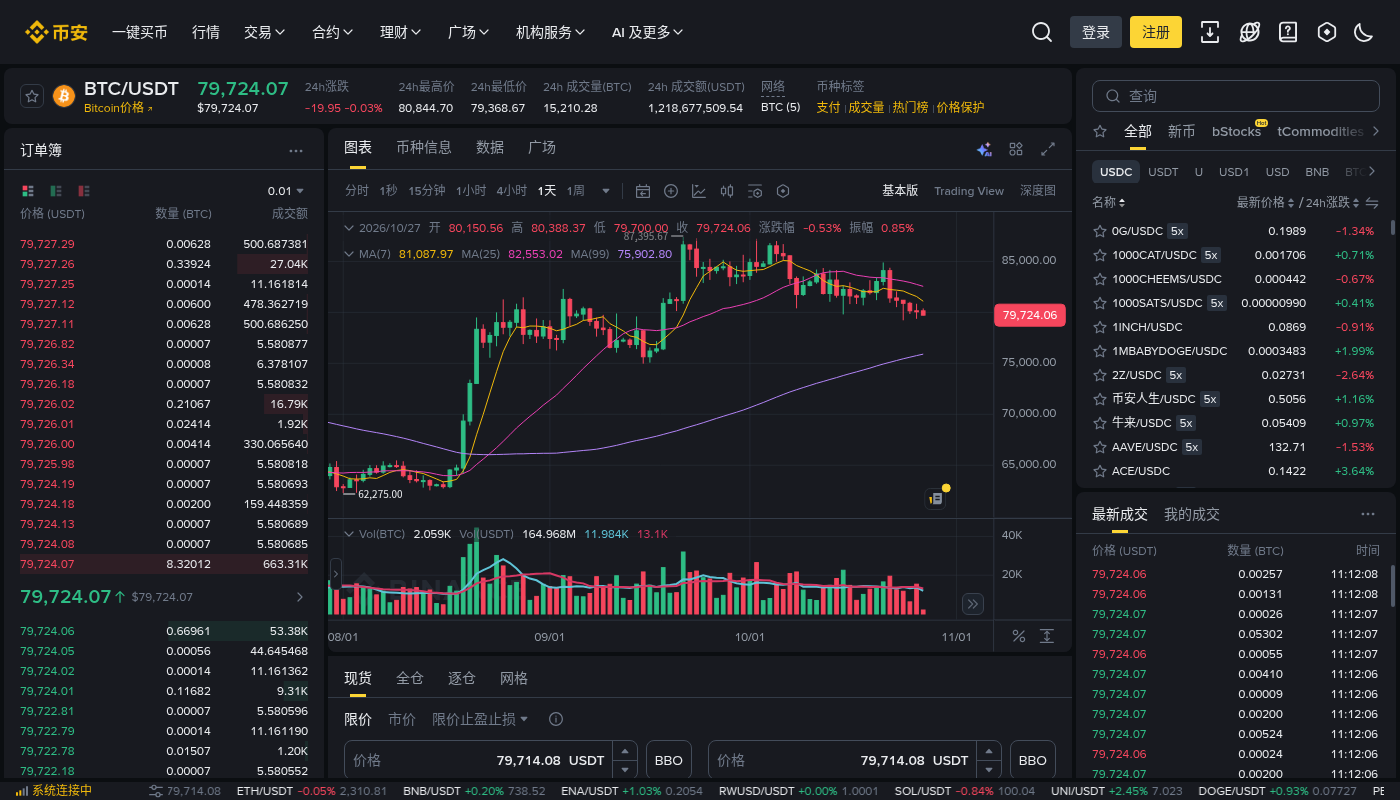1400x800 pixels.
Task: Show both sides order book view icon
Action: click(x=27, y=190)
